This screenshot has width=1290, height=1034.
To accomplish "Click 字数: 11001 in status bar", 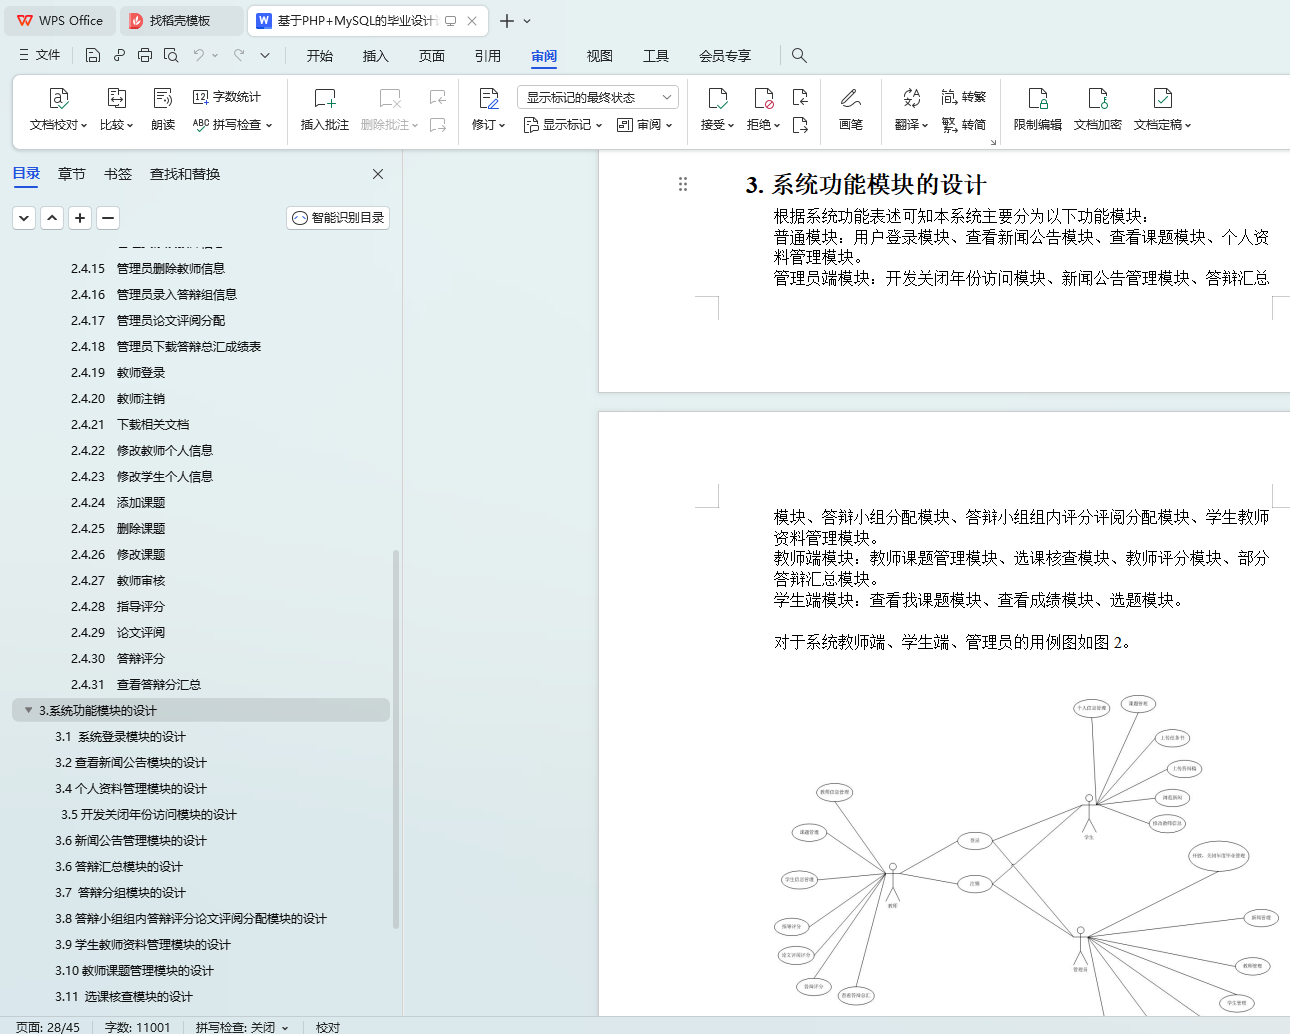I will tap(138, 1027).
